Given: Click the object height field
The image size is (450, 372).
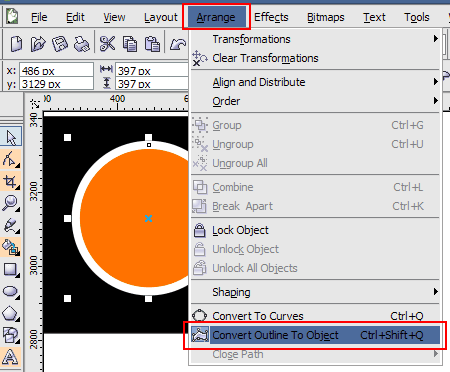Looking at the screenshot, I should click(x=152, y=84).
